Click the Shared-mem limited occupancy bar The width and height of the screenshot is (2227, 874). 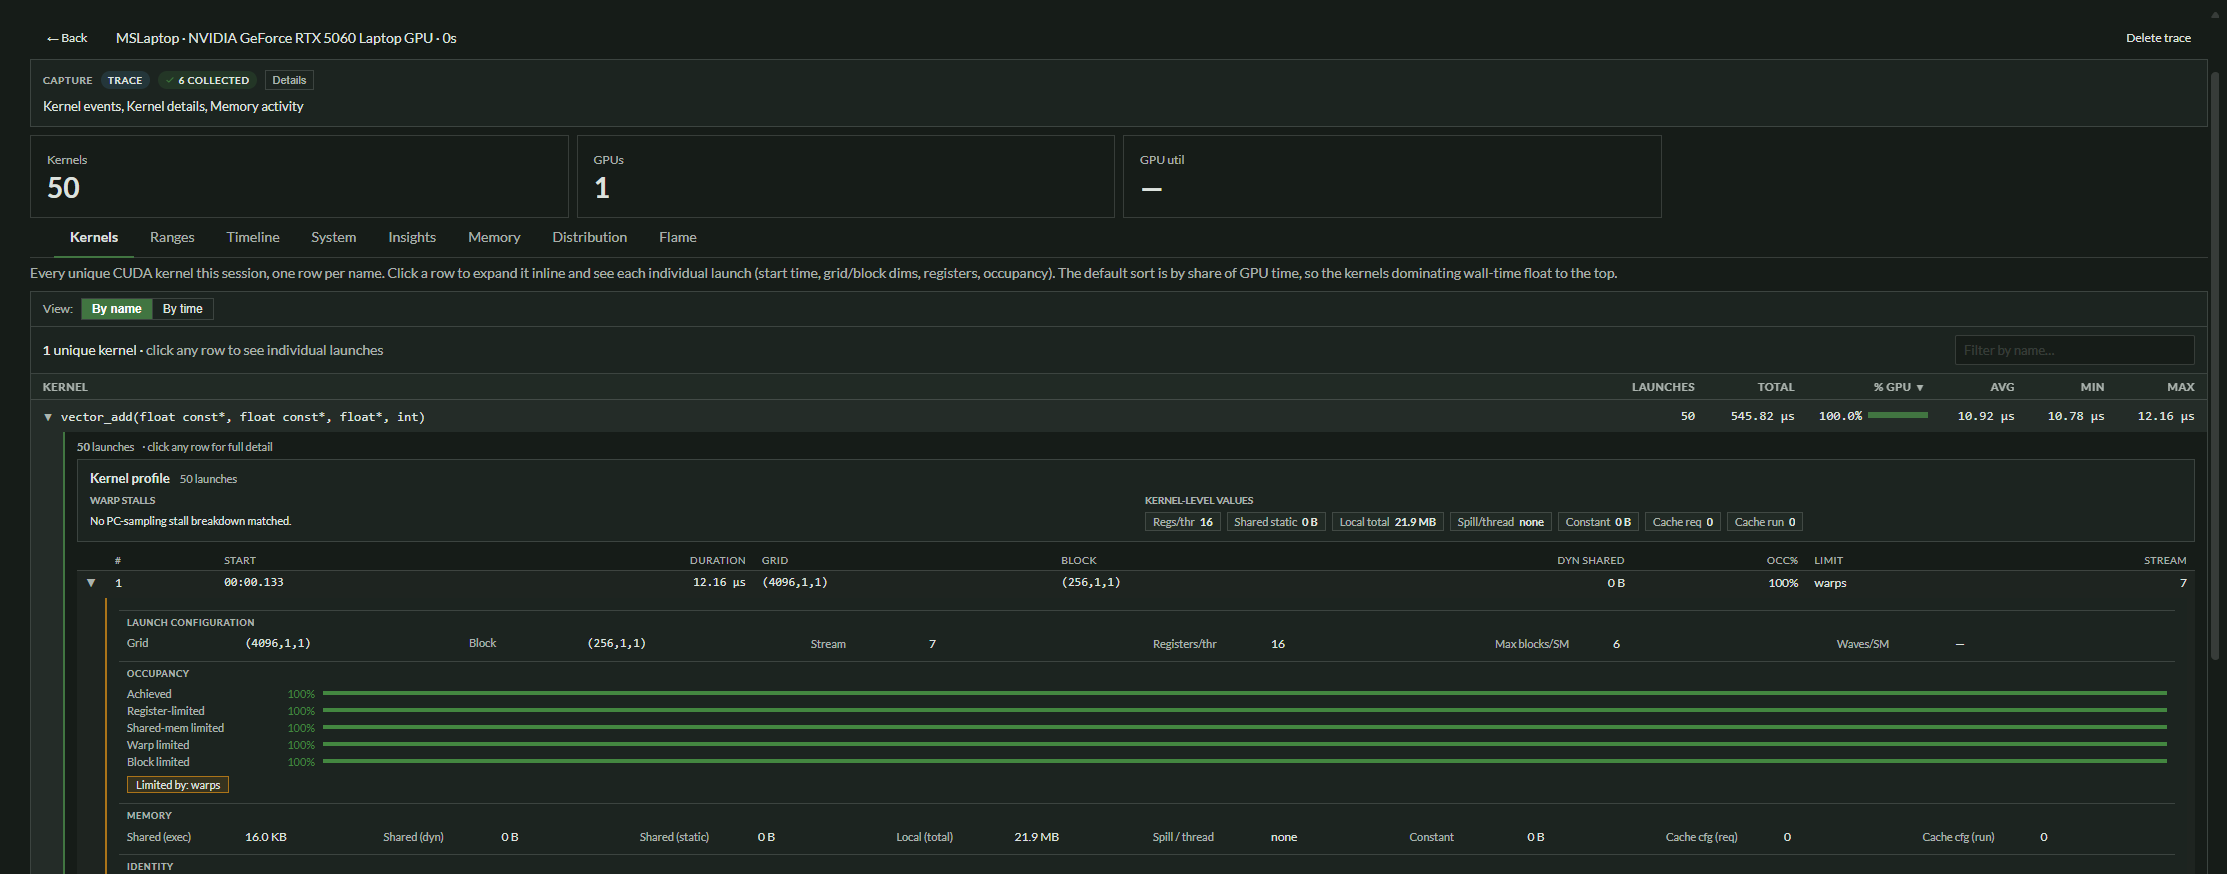tap(1244, 727)
